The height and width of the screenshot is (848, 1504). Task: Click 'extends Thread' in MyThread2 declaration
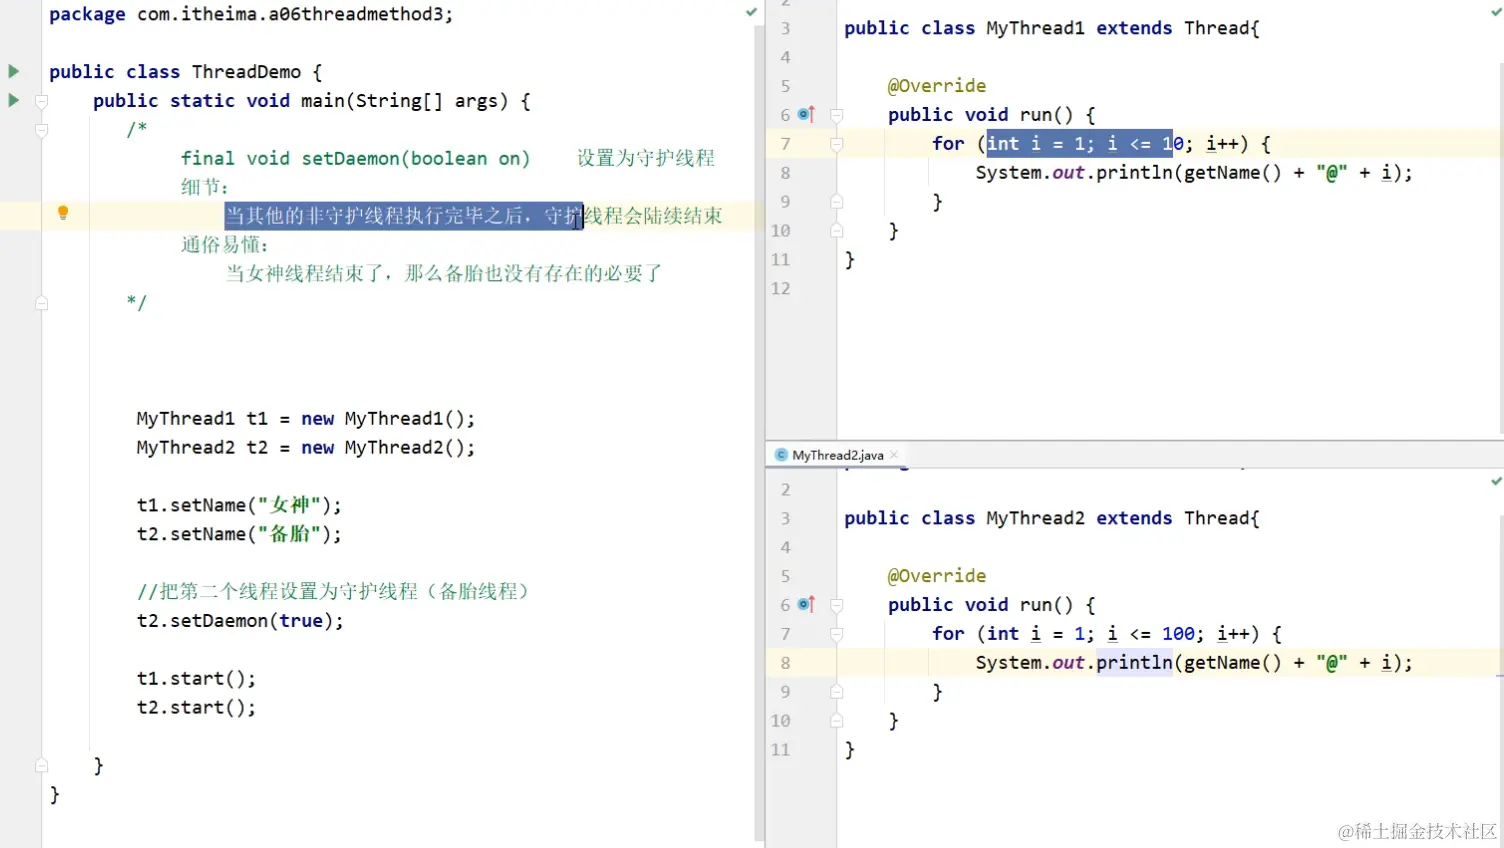click(x=1173, y=518)
